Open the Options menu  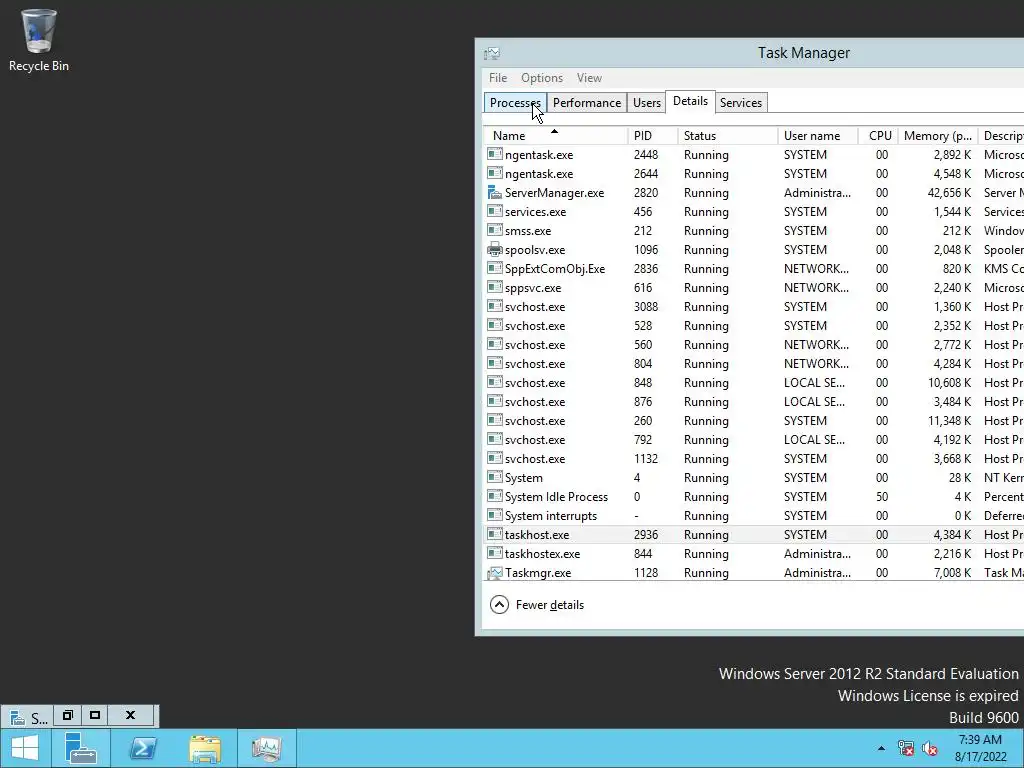click(x=541, y=78)
